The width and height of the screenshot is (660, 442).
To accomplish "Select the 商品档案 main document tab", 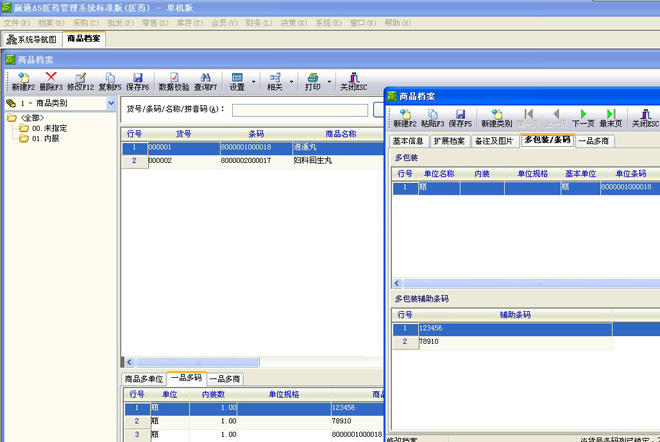I will [84, 39].
